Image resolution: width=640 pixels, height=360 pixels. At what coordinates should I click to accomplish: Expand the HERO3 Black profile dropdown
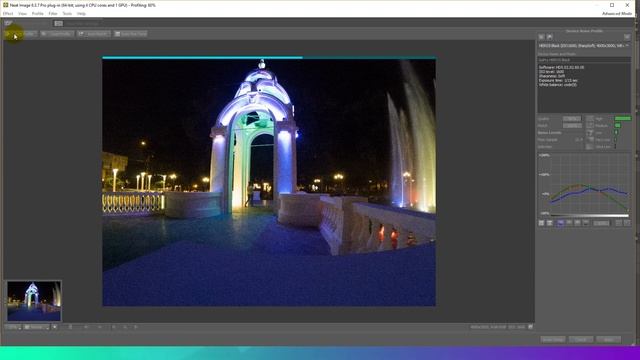(584, 46)
